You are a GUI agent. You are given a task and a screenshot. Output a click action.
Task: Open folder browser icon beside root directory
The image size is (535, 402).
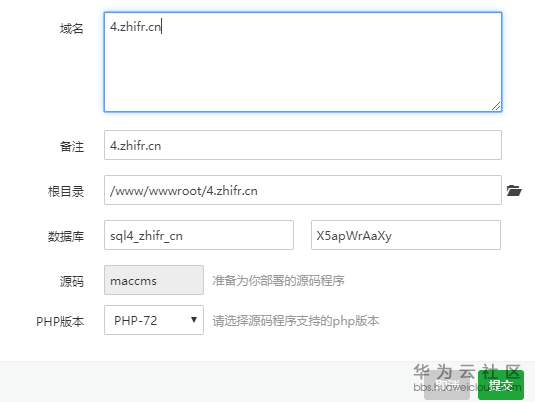click(x=514, y=190)
